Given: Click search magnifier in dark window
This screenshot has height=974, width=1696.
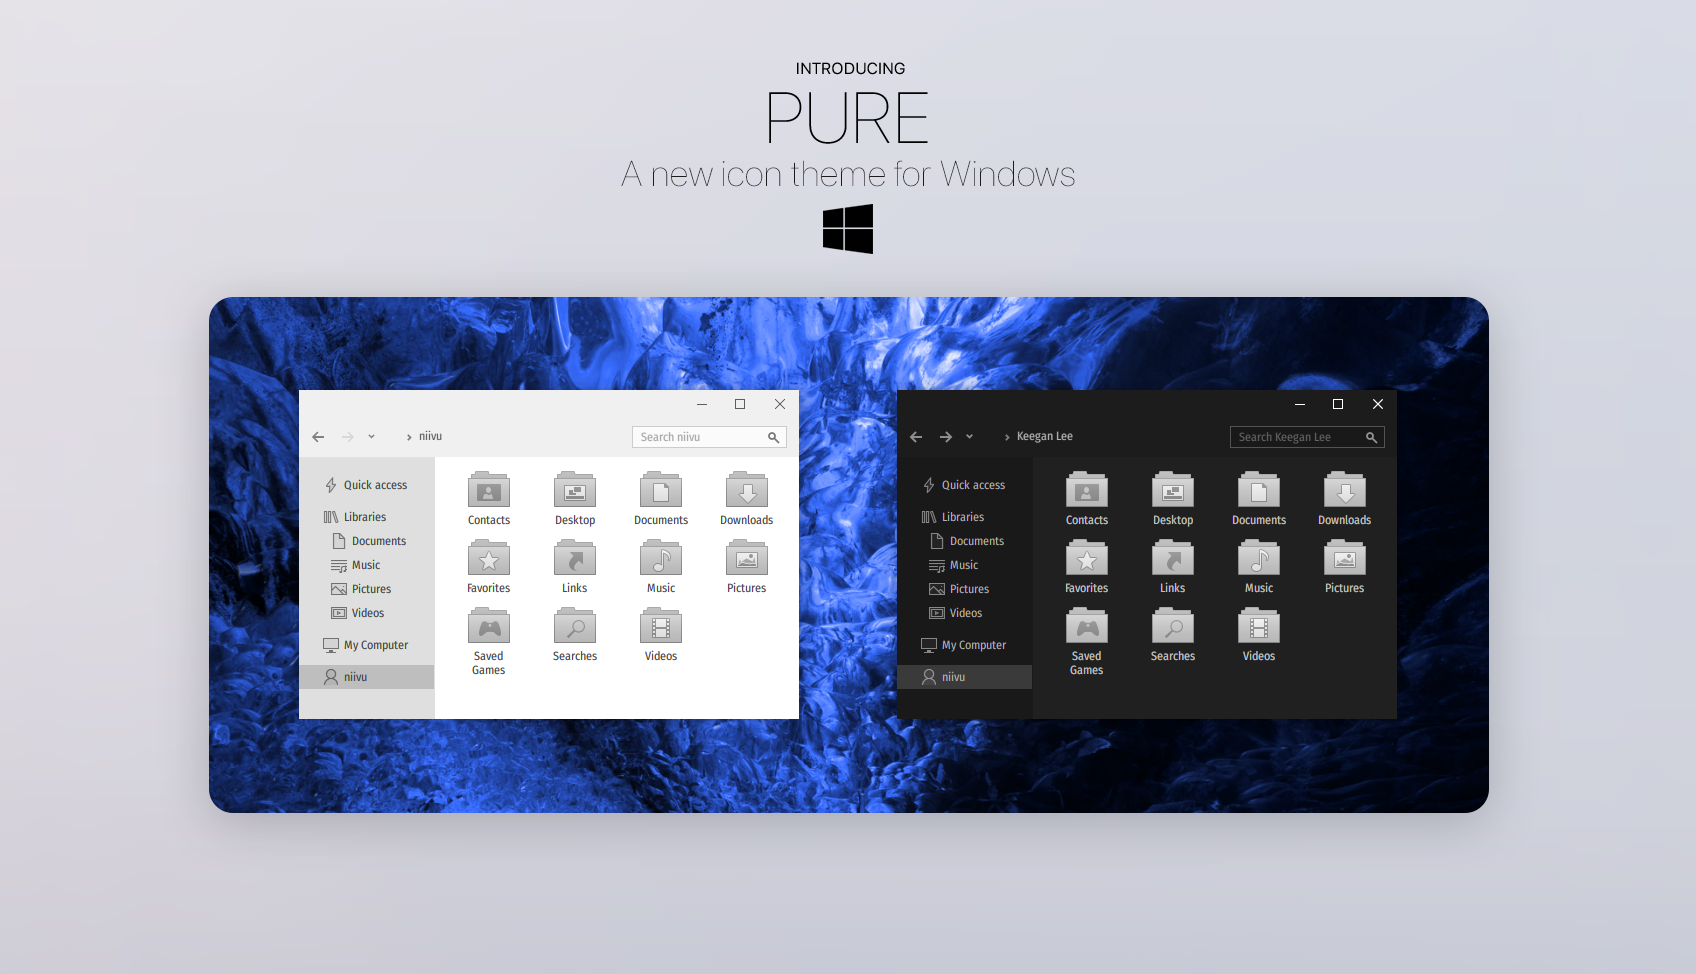Looking at the screenshot, I should 1371,437.
